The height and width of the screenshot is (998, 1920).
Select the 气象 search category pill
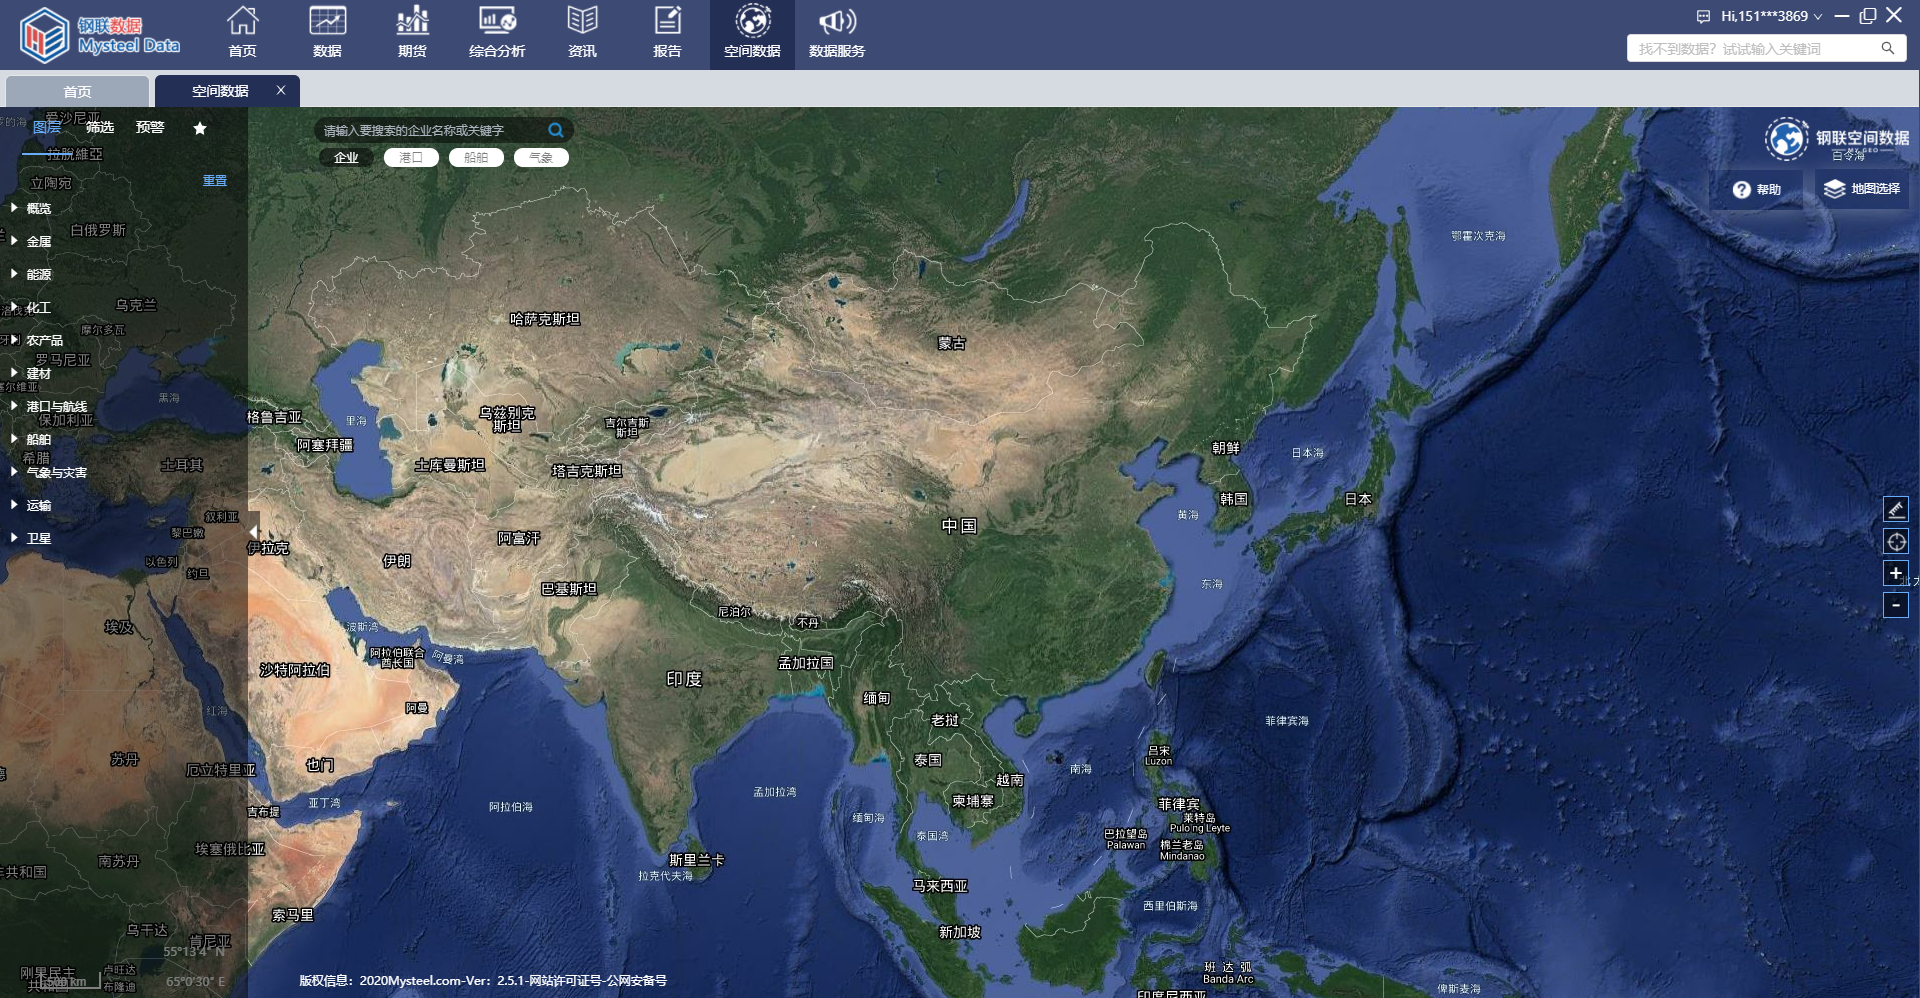[541, 157]
